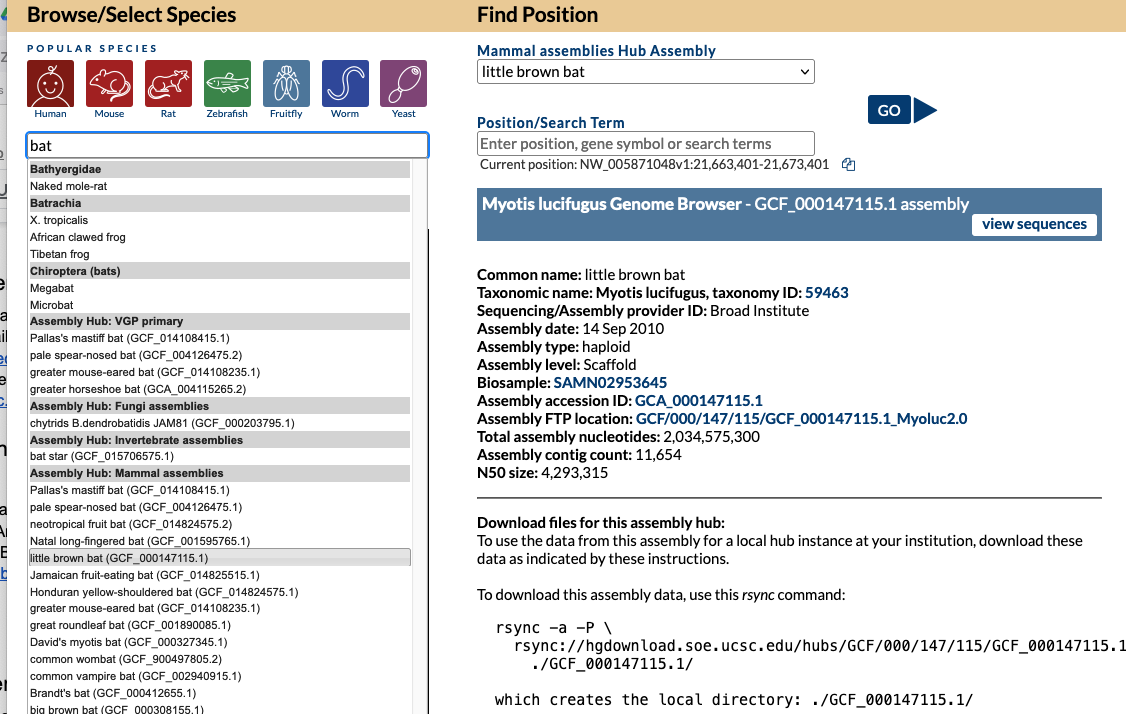1126x714 pixels.
Task: Select Pallas's mastiff bat under Mammal assemblies
Action: (x=220, y=491)
